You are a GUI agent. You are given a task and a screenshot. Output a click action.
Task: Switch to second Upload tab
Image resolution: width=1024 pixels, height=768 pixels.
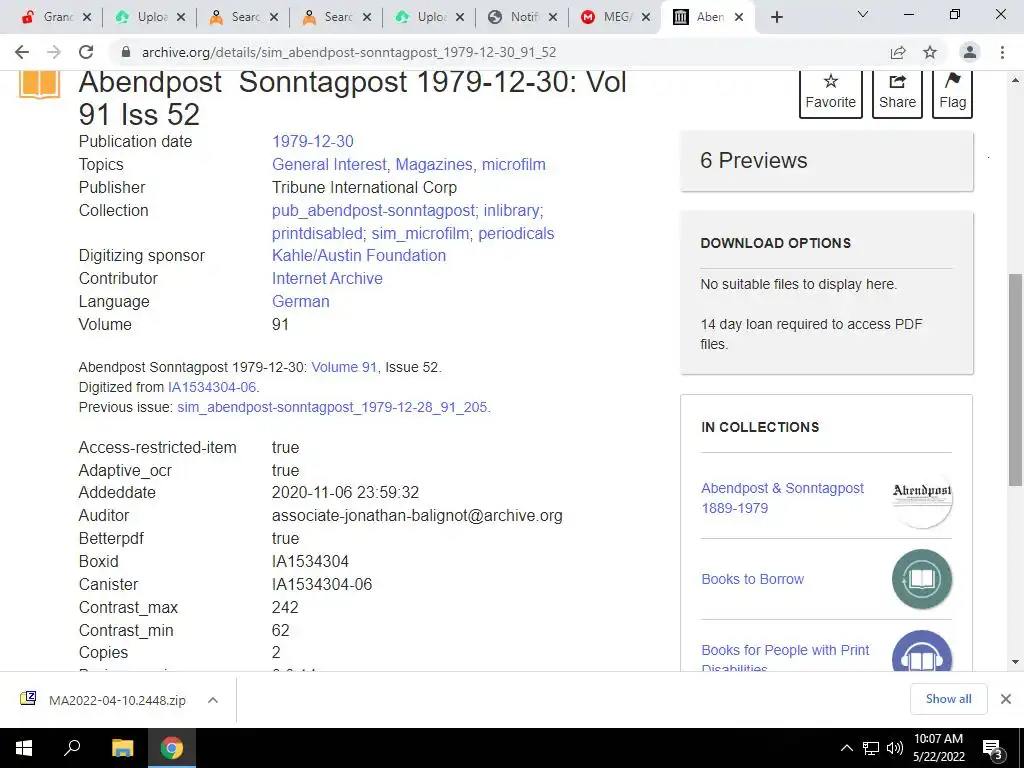coord(421,17)
